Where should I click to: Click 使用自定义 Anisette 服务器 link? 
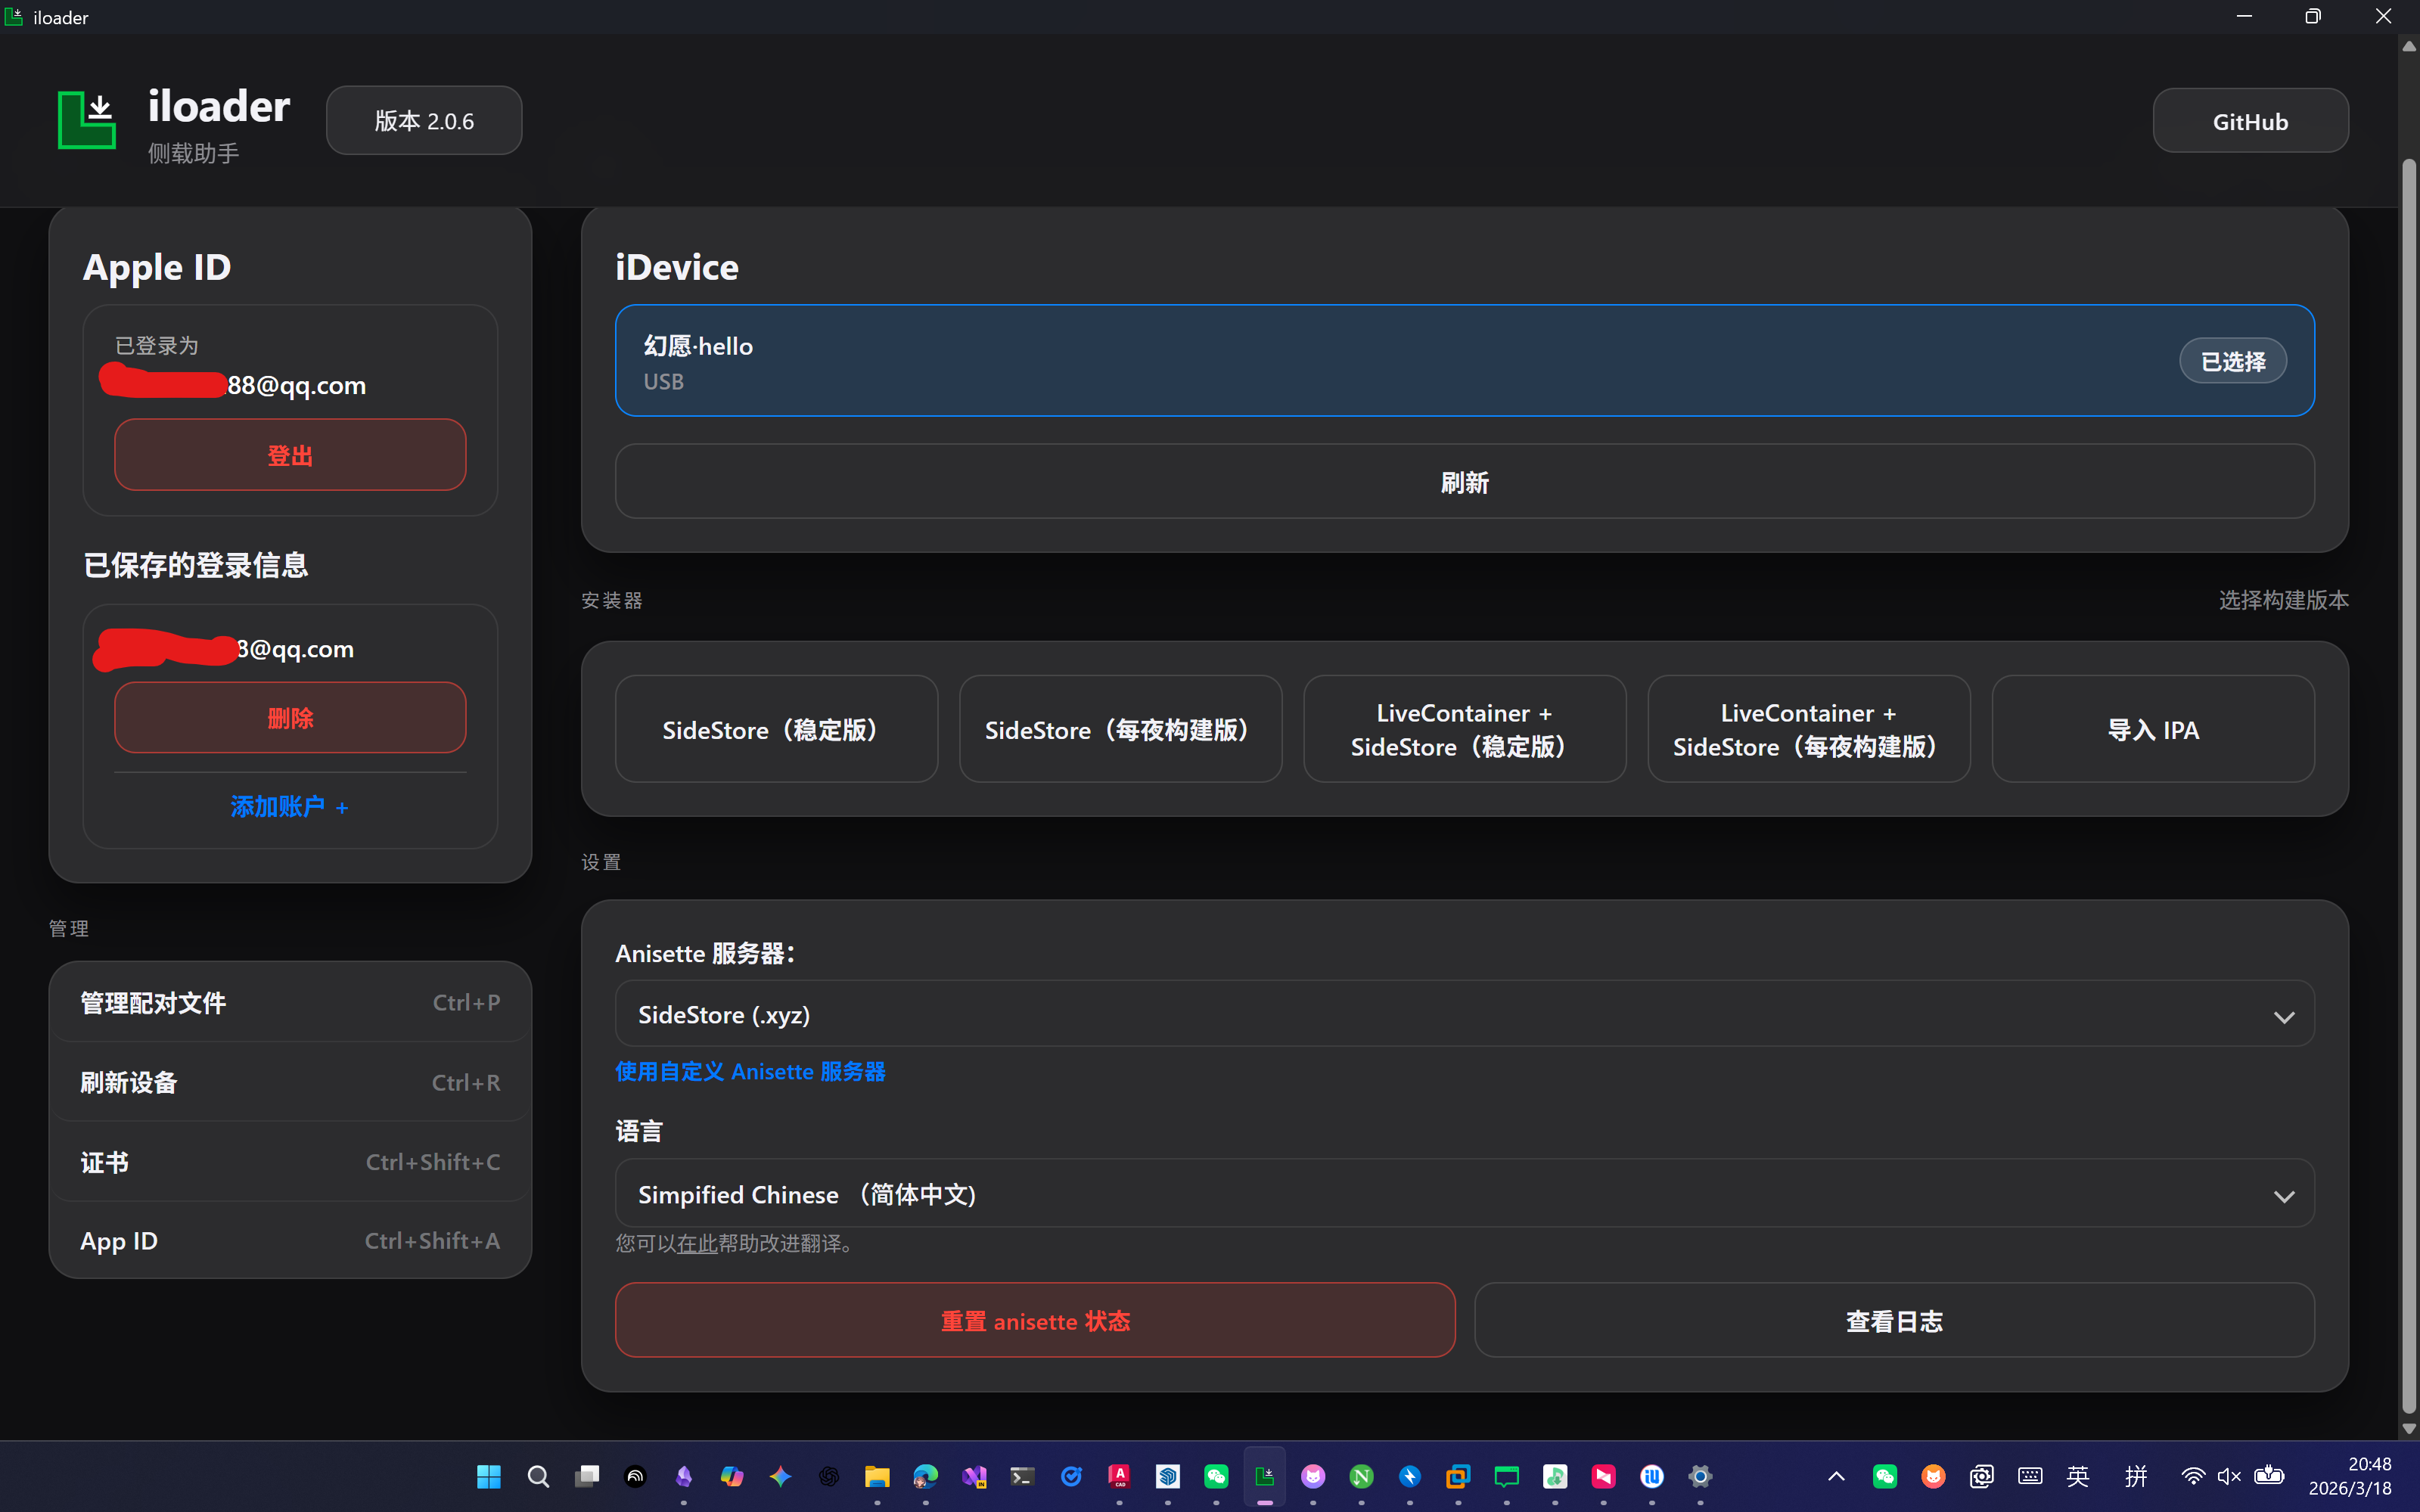tap(750, 1071)
